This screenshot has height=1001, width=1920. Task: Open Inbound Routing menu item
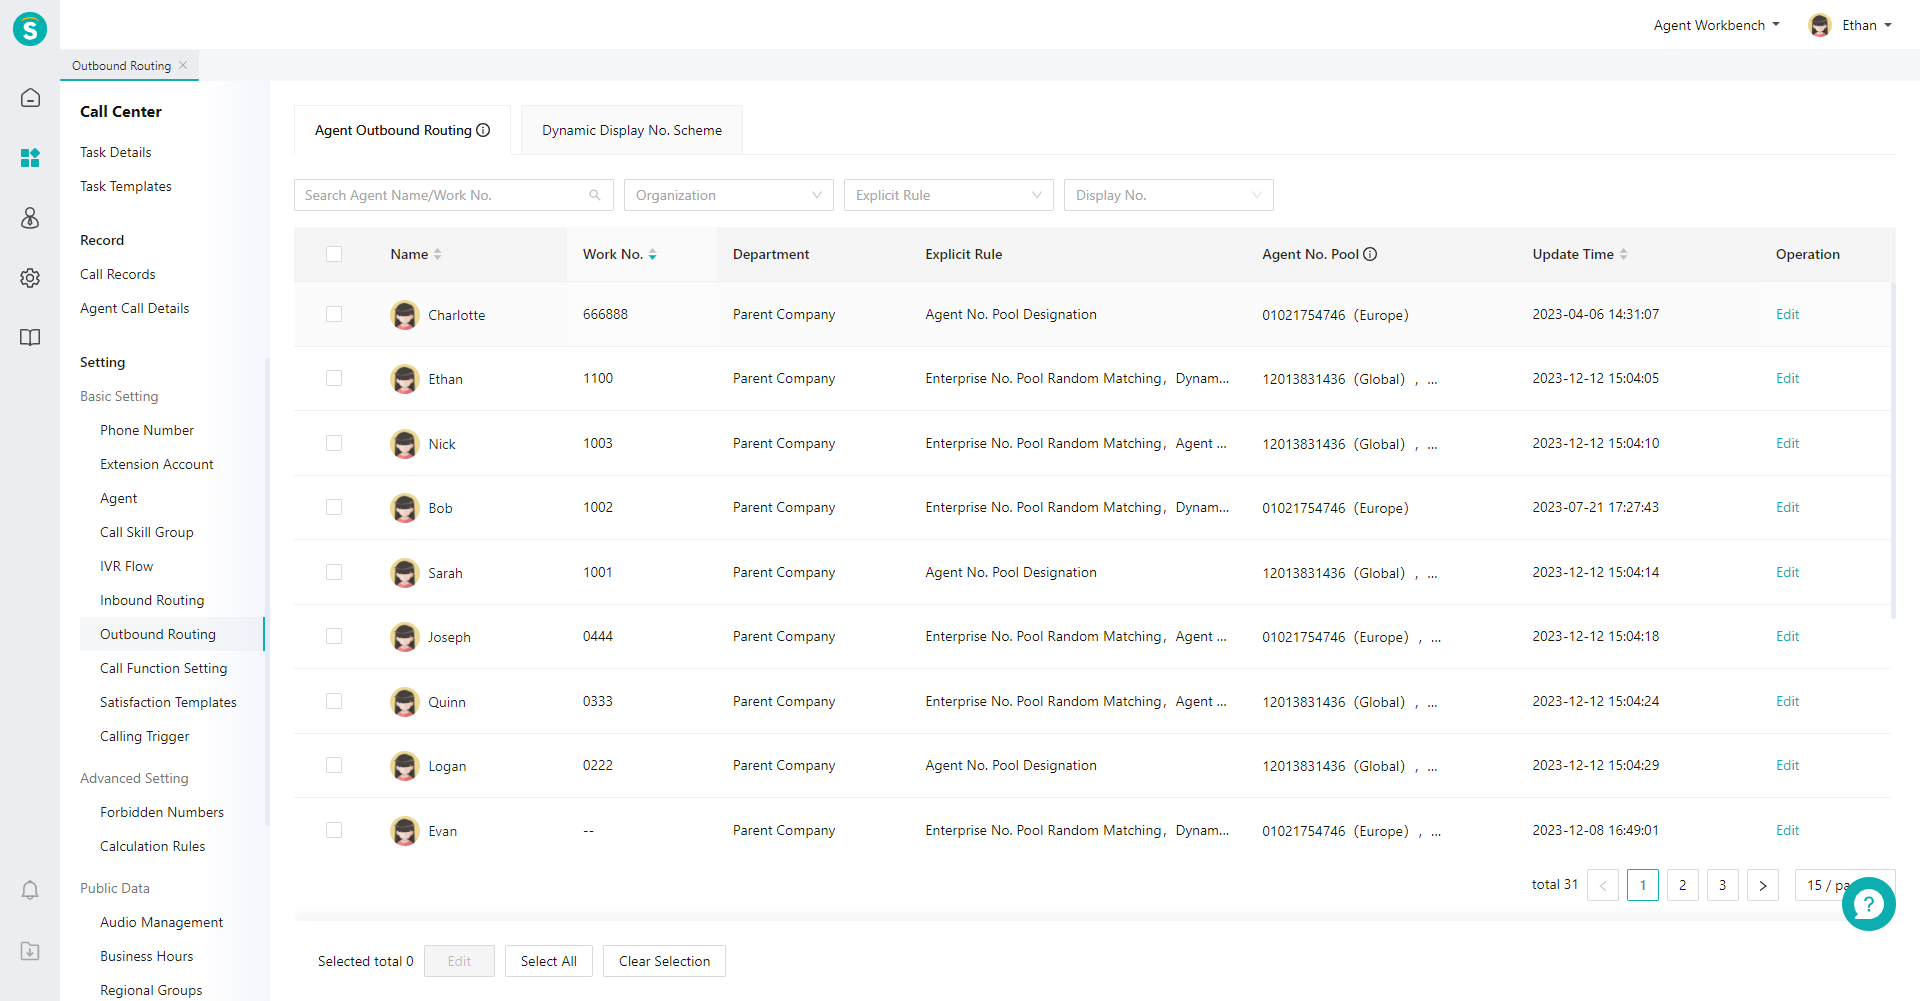coord(152,600)
